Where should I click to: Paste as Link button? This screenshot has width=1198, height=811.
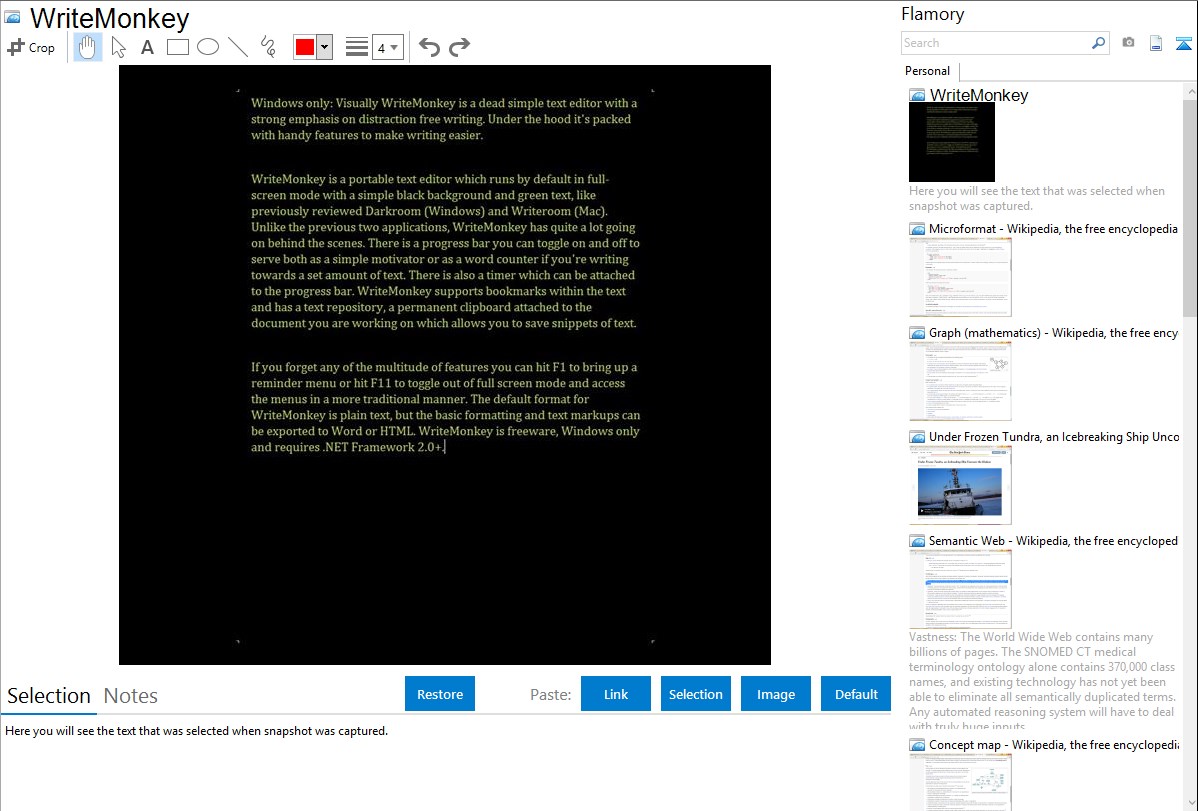pyautogui.click(x=616, y=694)
